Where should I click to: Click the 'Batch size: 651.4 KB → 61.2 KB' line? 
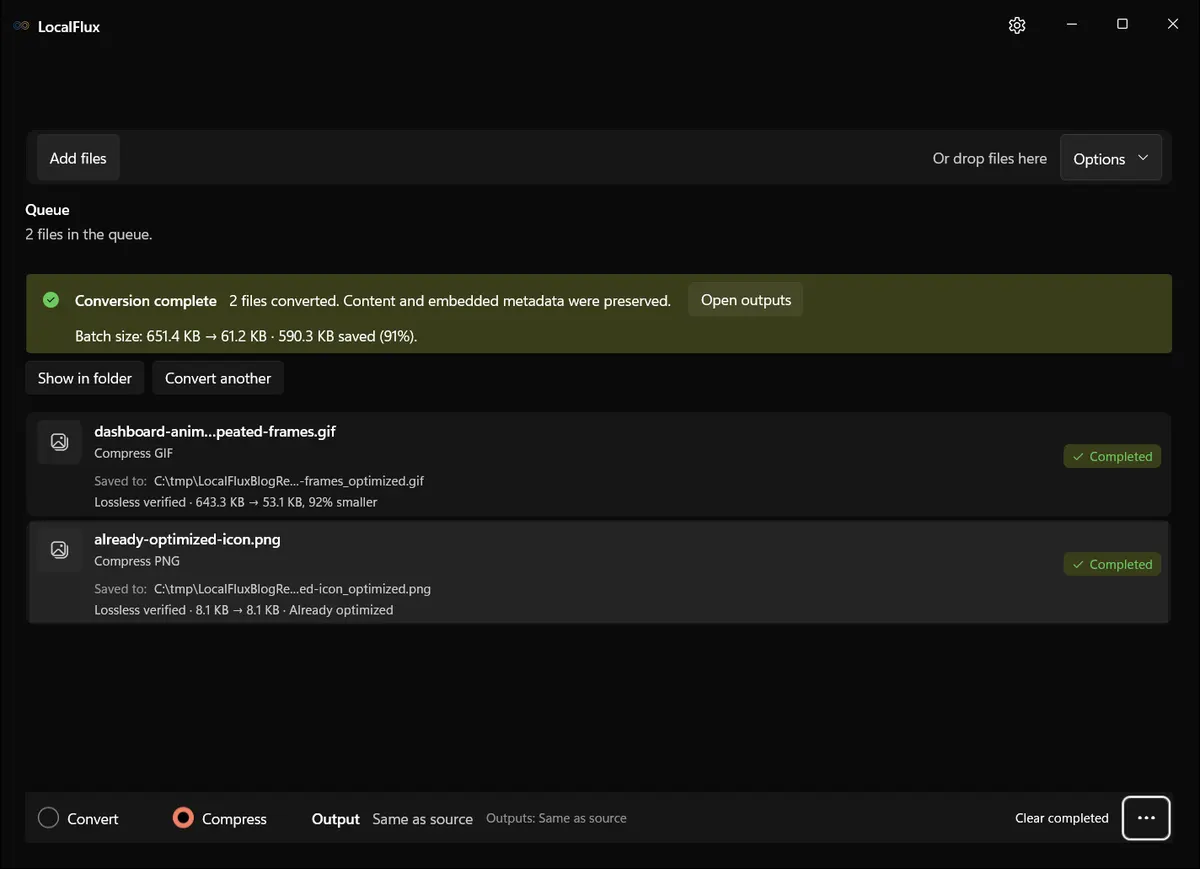246,336
